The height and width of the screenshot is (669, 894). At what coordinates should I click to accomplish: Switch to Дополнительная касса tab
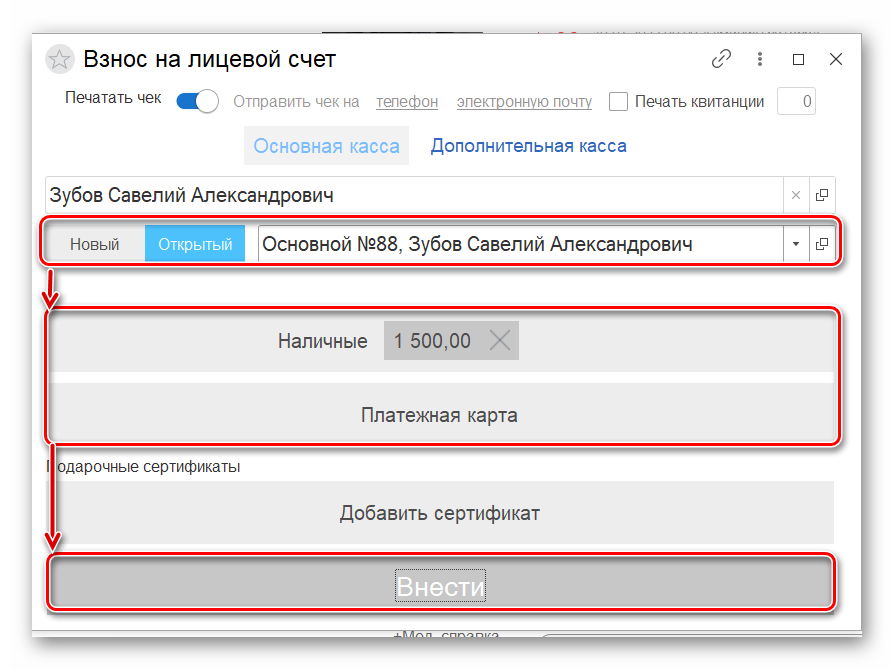[528, 146]
